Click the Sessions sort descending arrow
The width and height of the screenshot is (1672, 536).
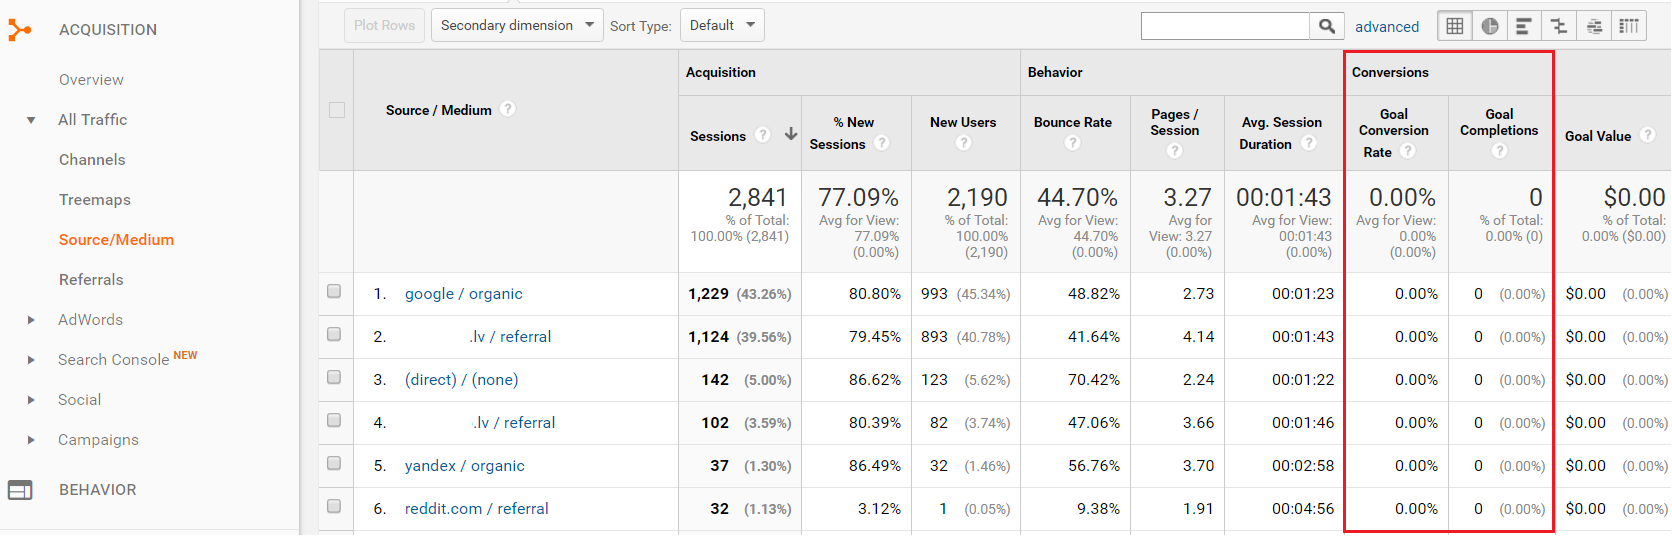[x=791, y=134]
